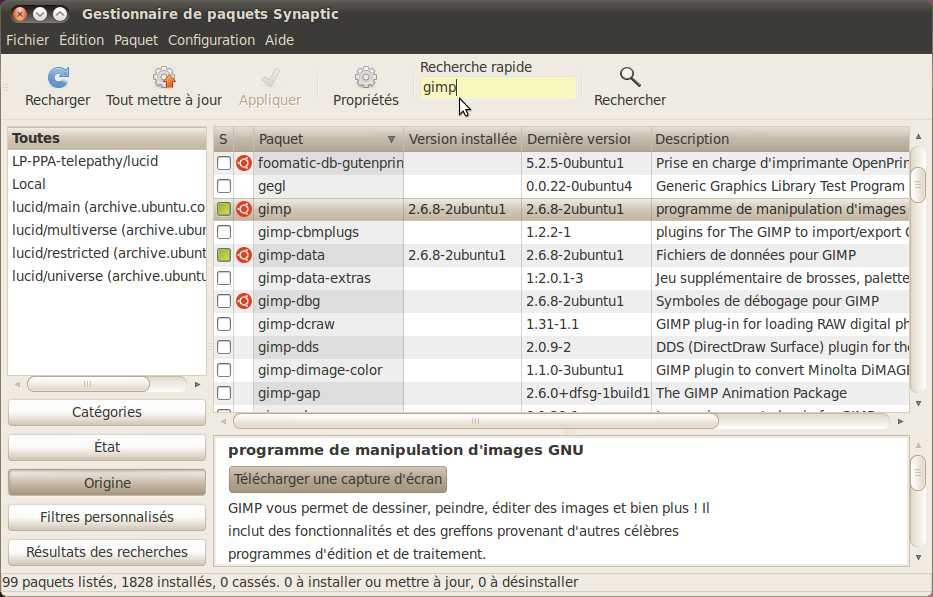Select the gimp-cbmplugs package name
The height and width of the screenshot is (597, 933).
click(x=308, y=232)
